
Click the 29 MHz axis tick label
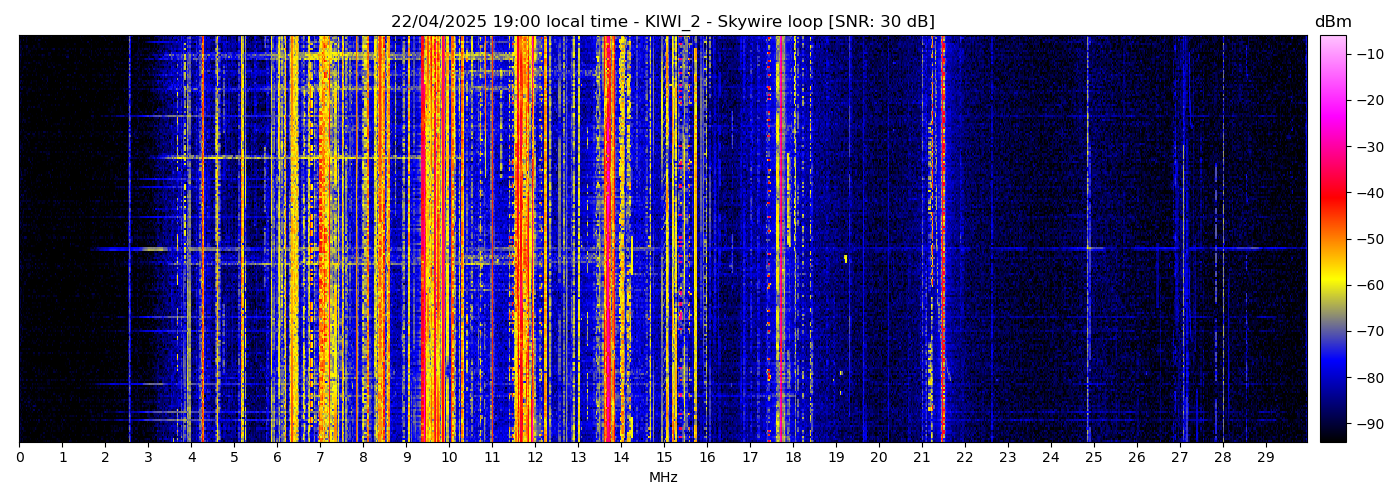(1265, 458)
